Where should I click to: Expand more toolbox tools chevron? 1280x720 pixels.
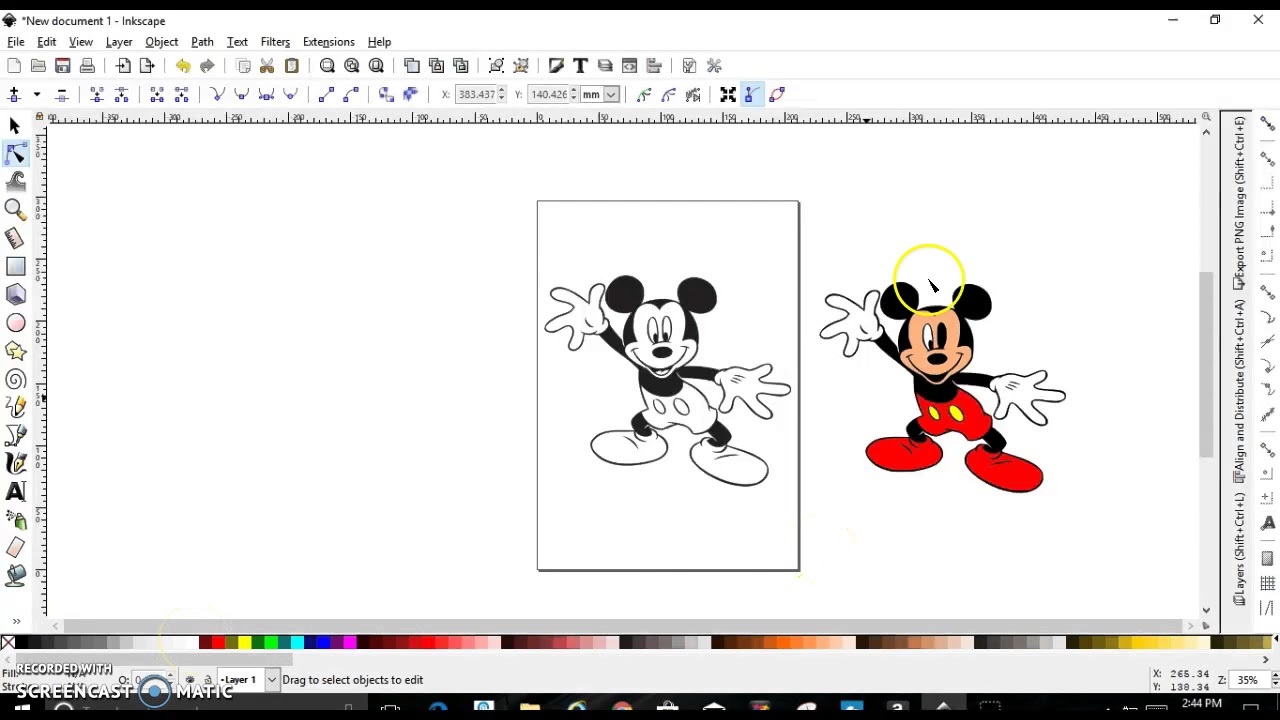coord(15,621)
